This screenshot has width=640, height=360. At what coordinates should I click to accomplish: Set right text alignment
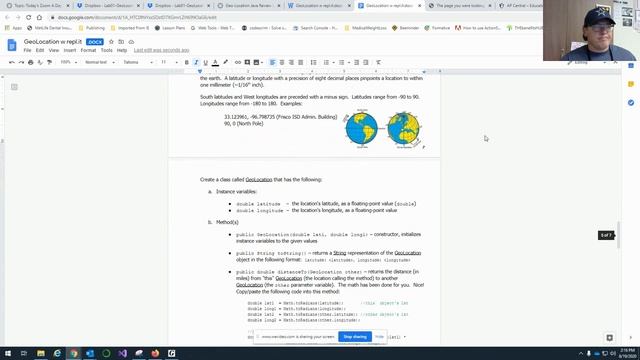pos(291,62)
